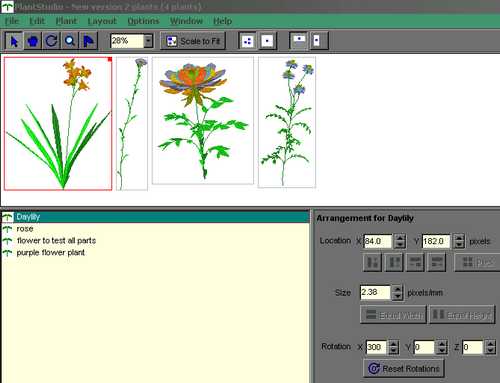Select flower to test all parts row
This screenshot has height=383, width=500.
click(x=156, y=241)
